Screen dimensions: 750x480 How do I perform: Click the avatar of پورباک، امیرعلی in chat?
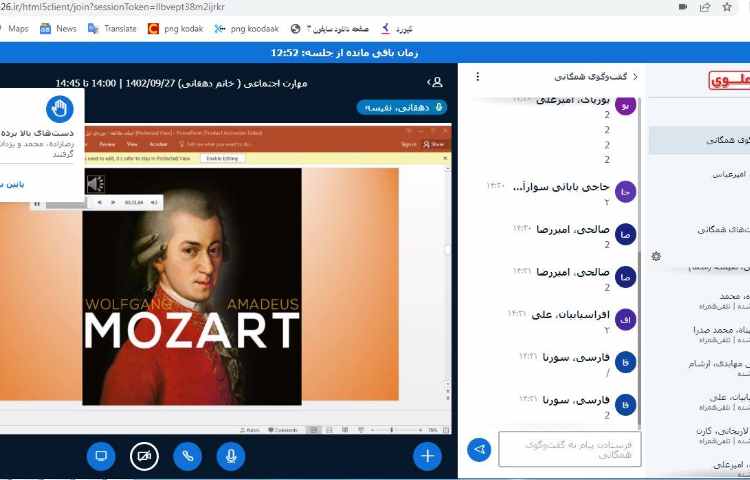(625, 106)
